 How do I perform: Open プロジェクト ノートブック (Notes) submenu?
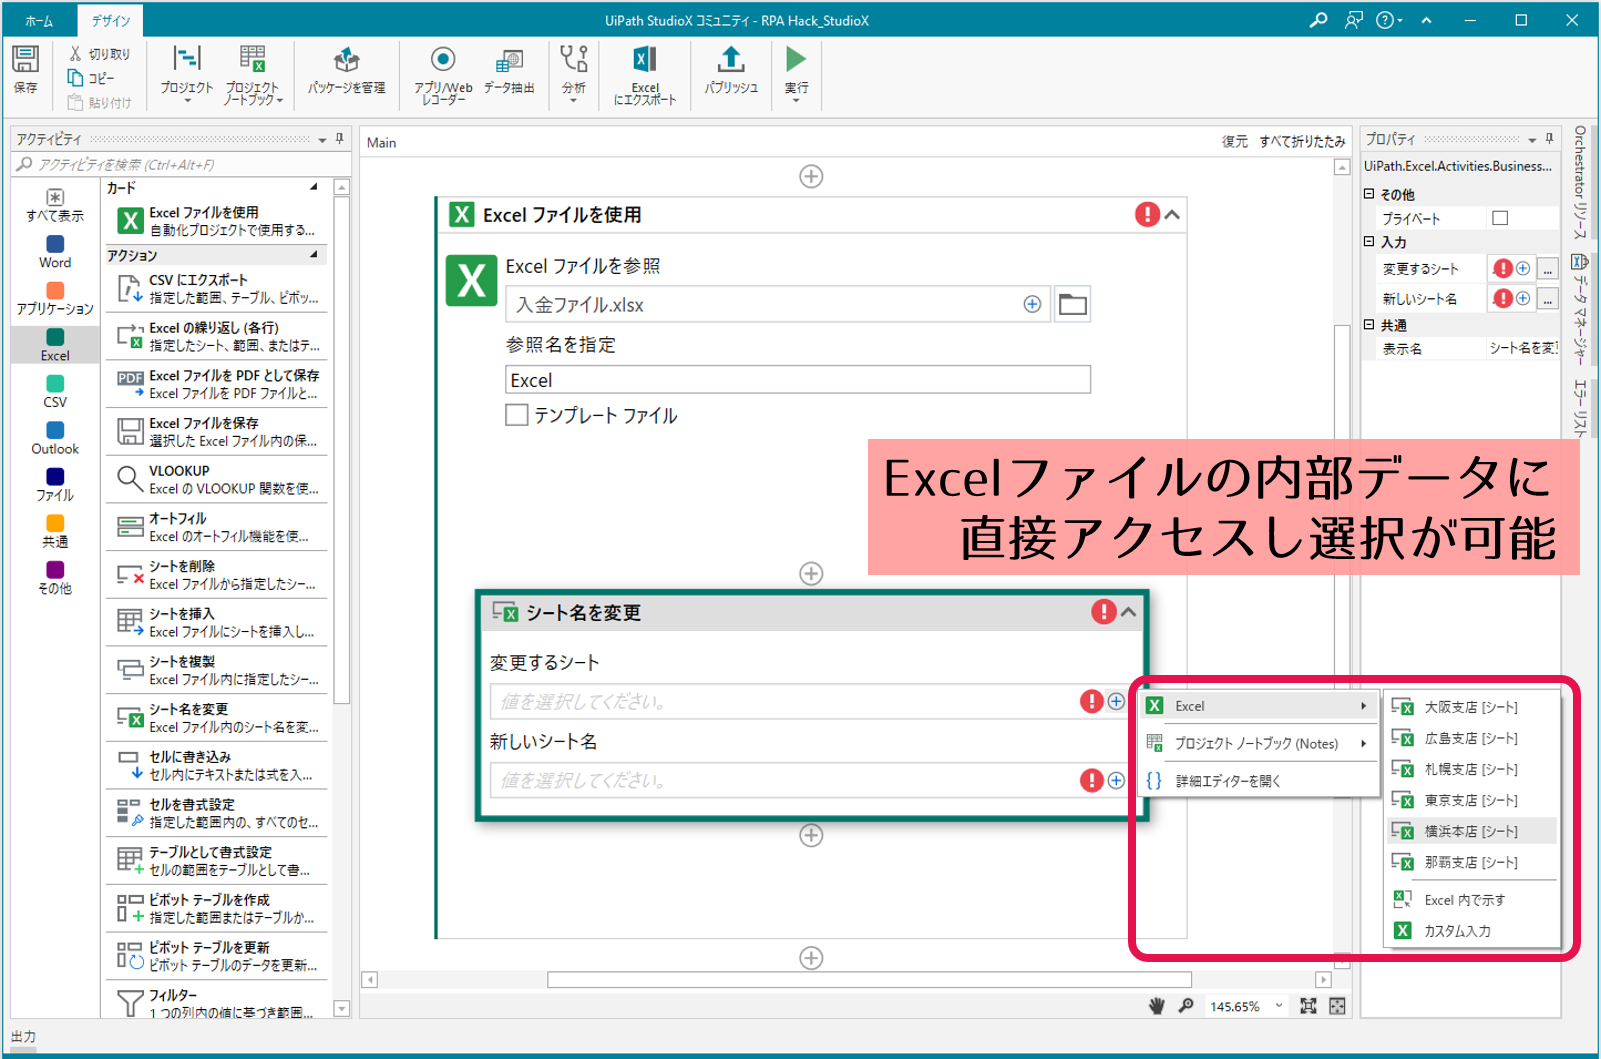[x=1260, y=743]
